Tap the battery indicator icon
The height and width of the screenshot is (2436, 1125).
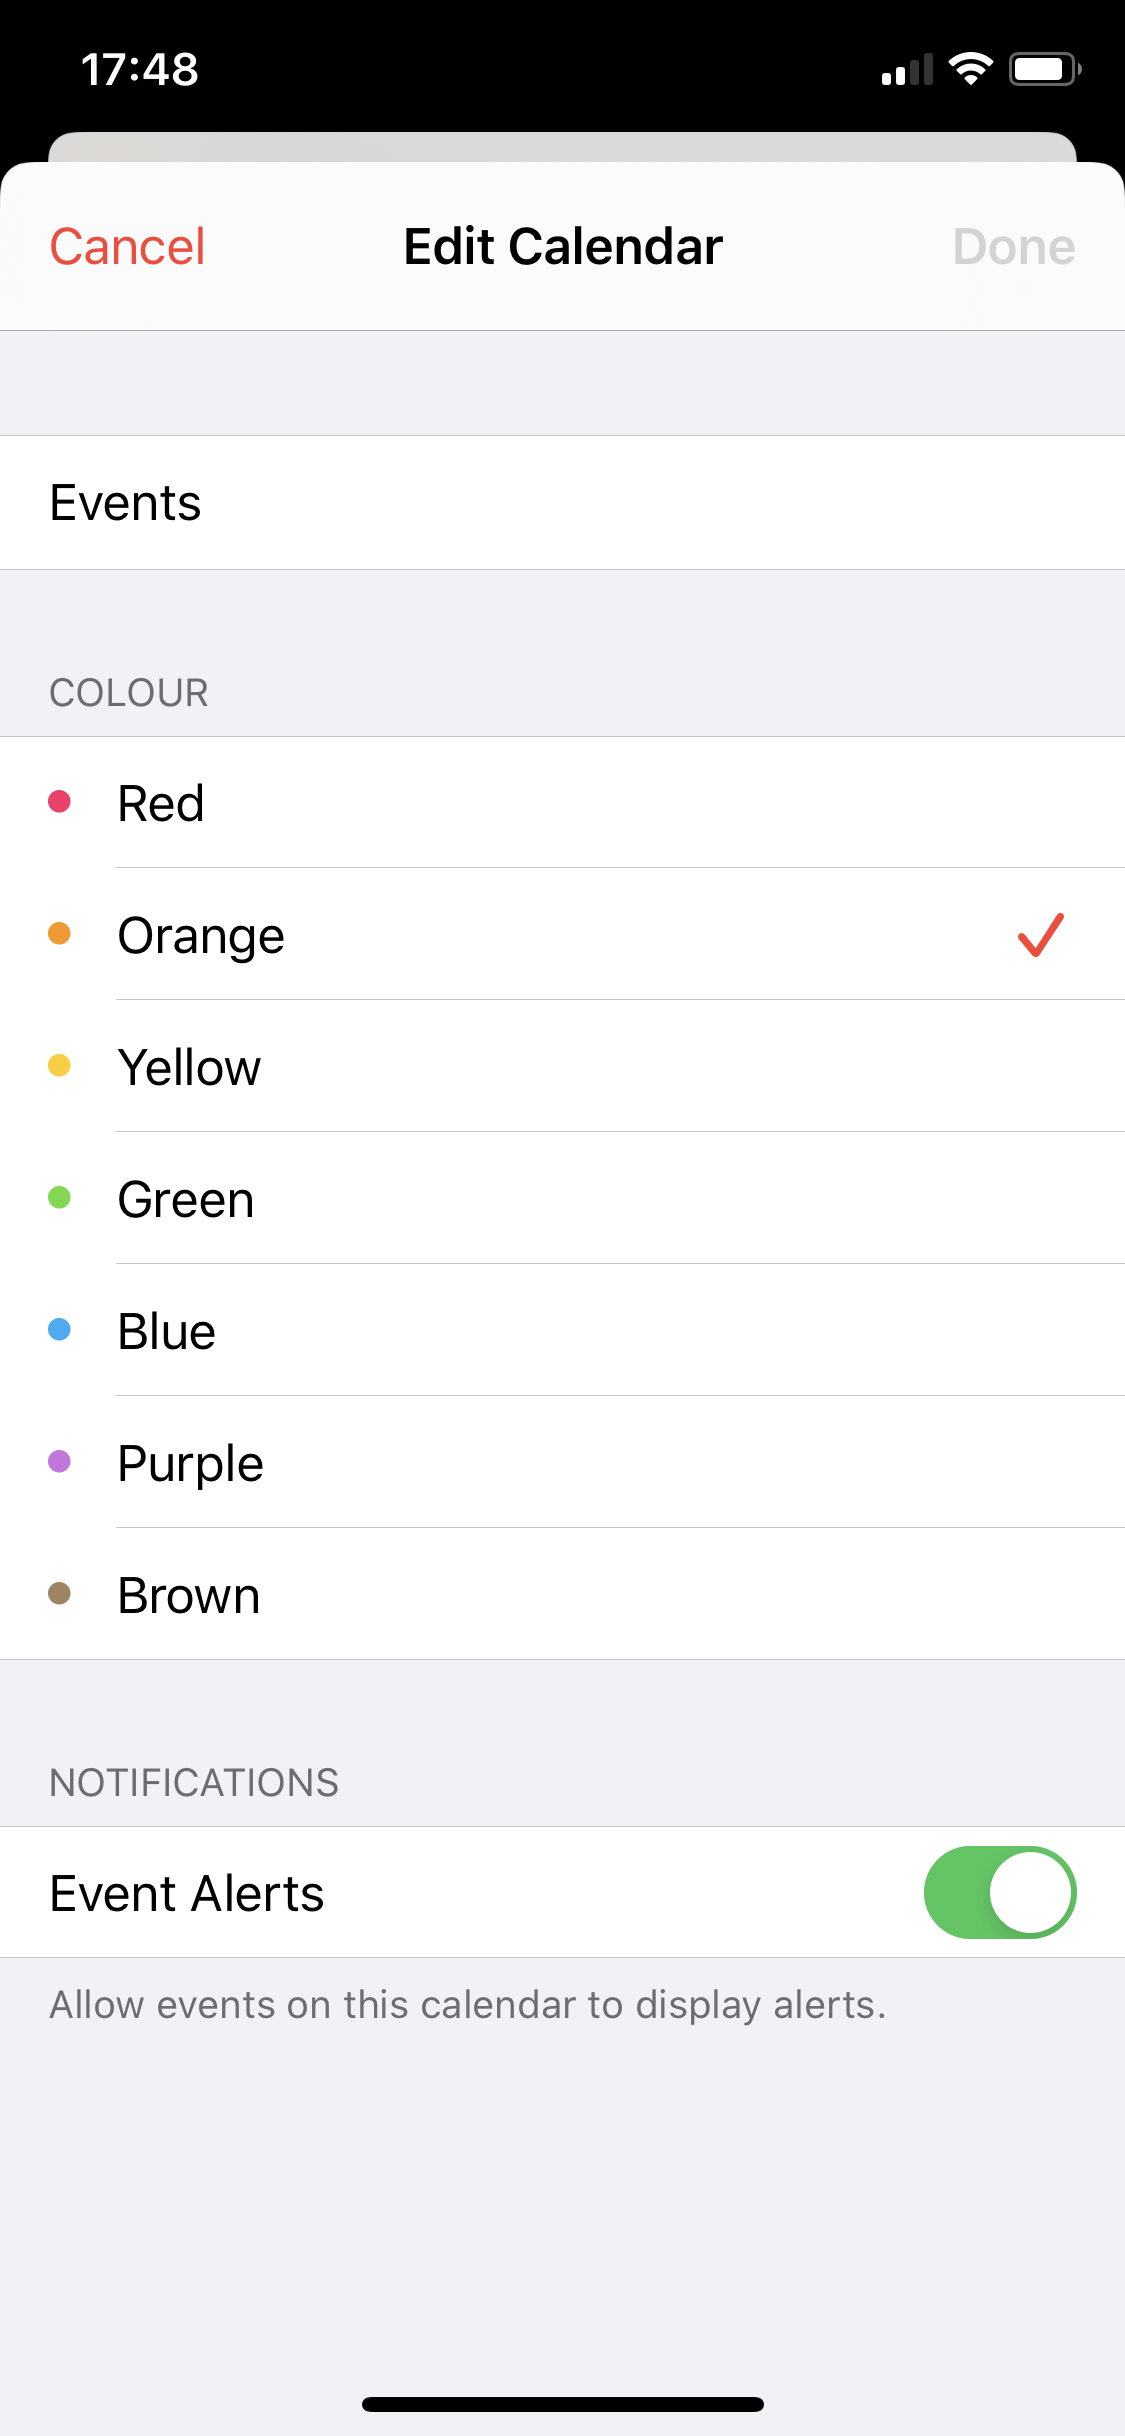pos(1044,69)
